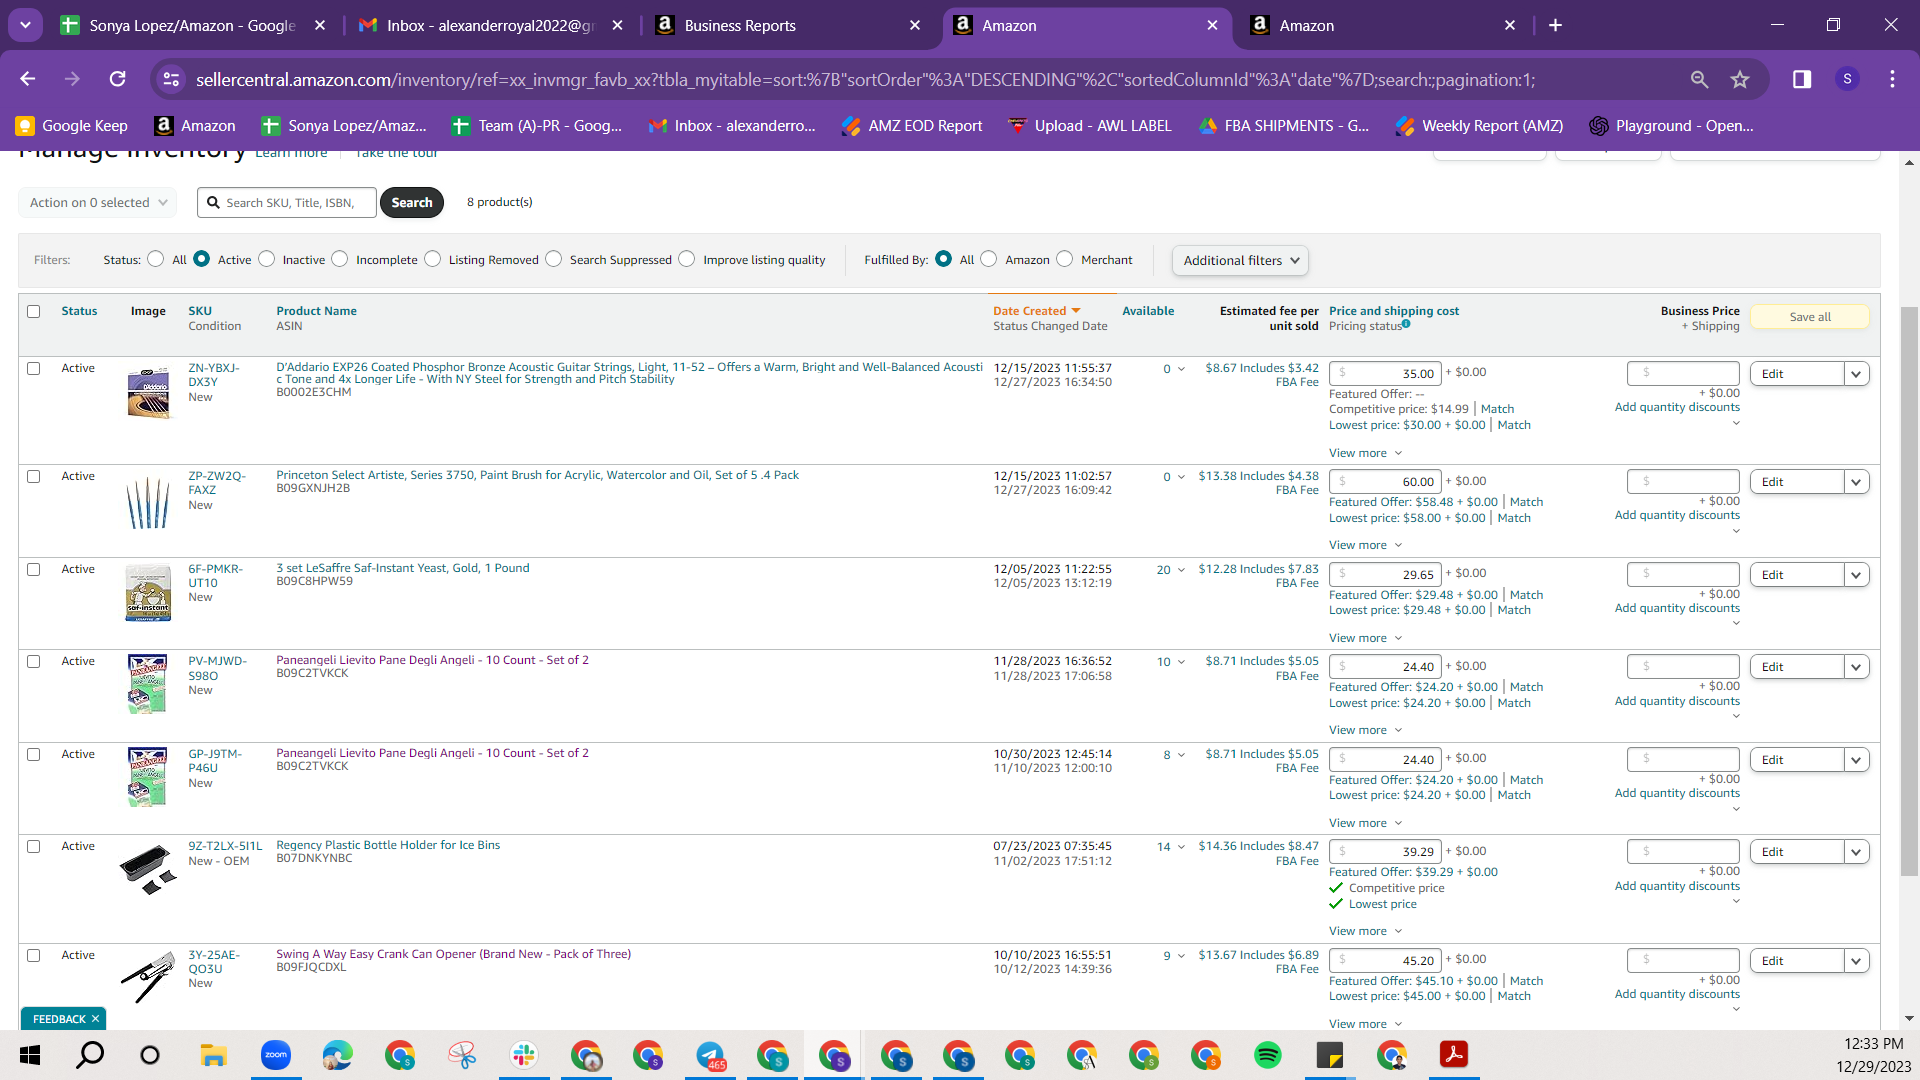Screen dimensions: 1920x1080
Task: Open a new browser tab
Action: coord(1555,25)
